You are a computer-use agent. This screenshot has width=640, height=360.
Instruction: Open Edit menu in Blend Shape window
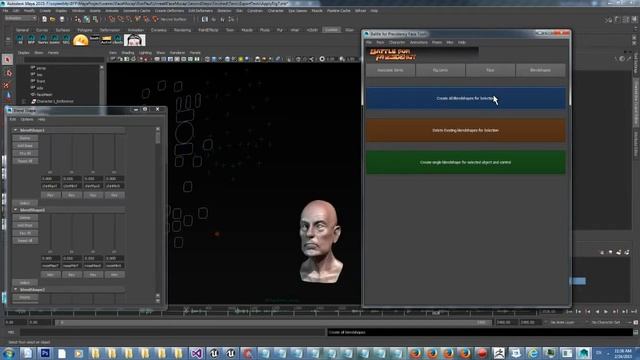[13, 120]
